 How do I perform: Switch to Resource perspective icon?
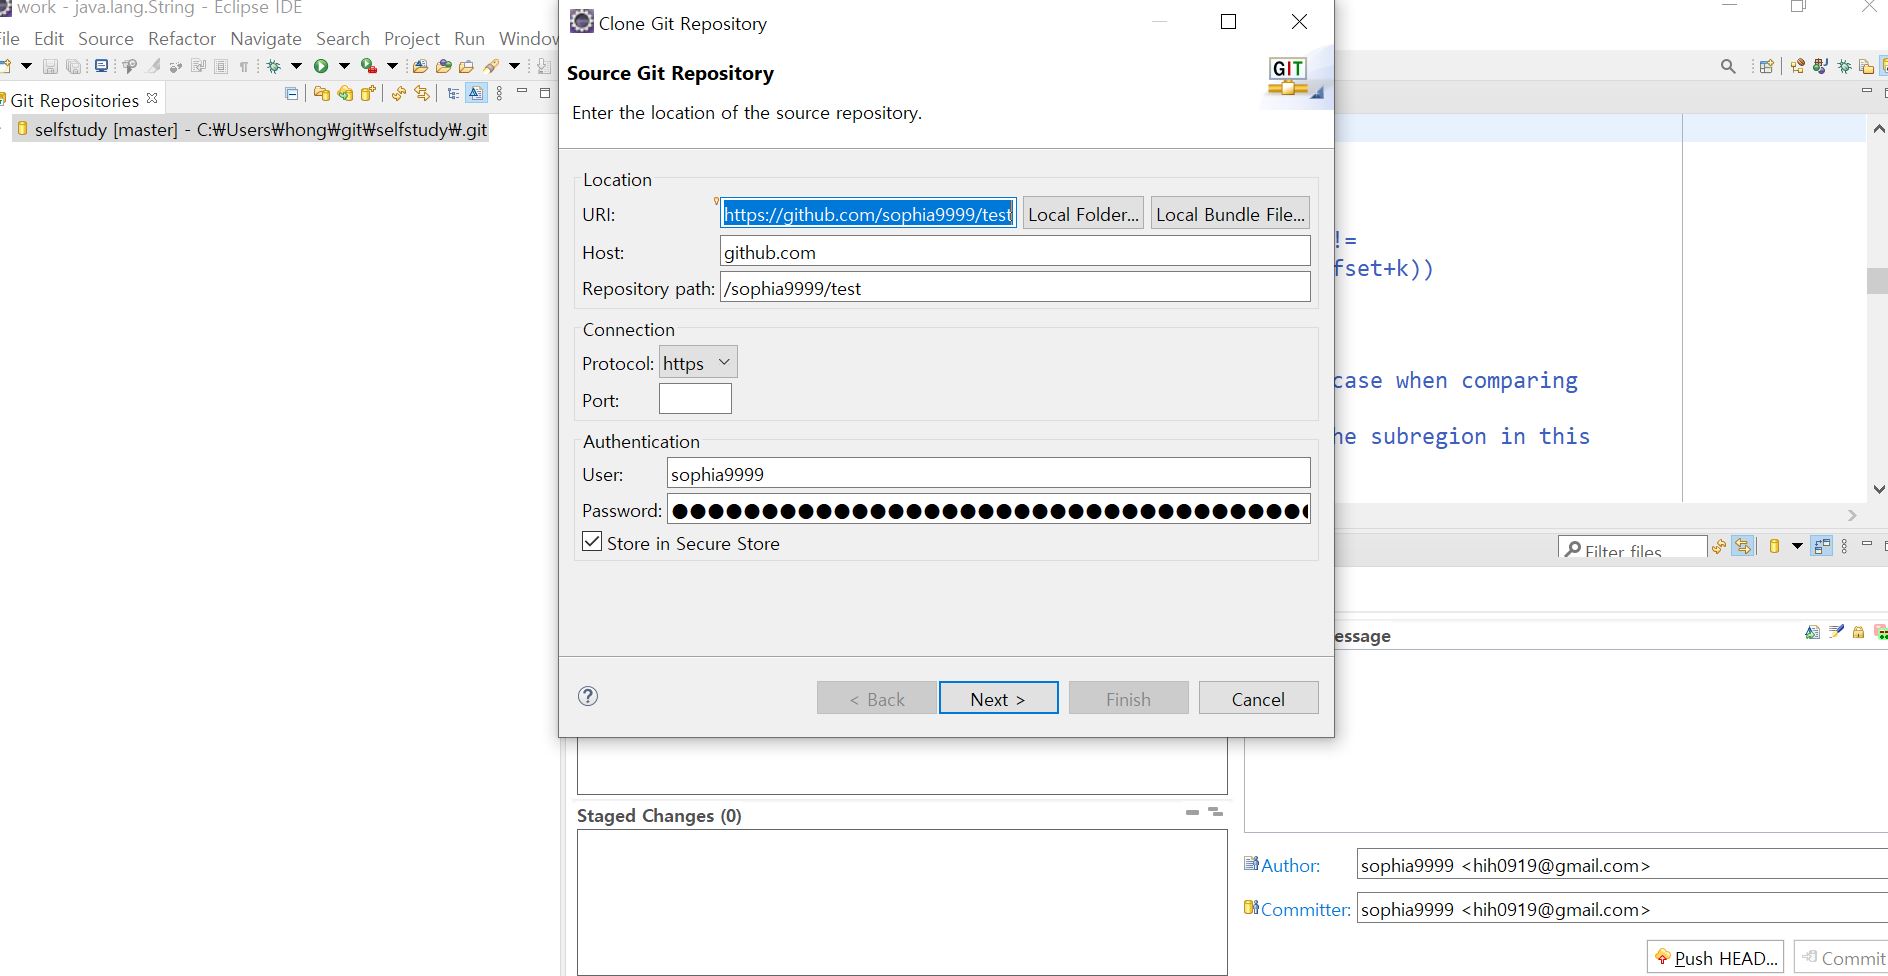[x=1866, y=66]
